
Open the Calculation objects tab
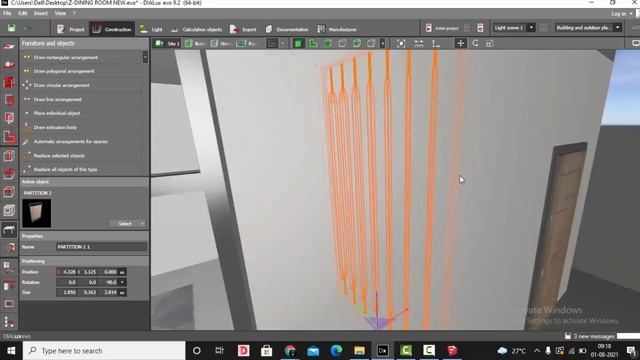[x=197, y=29]
